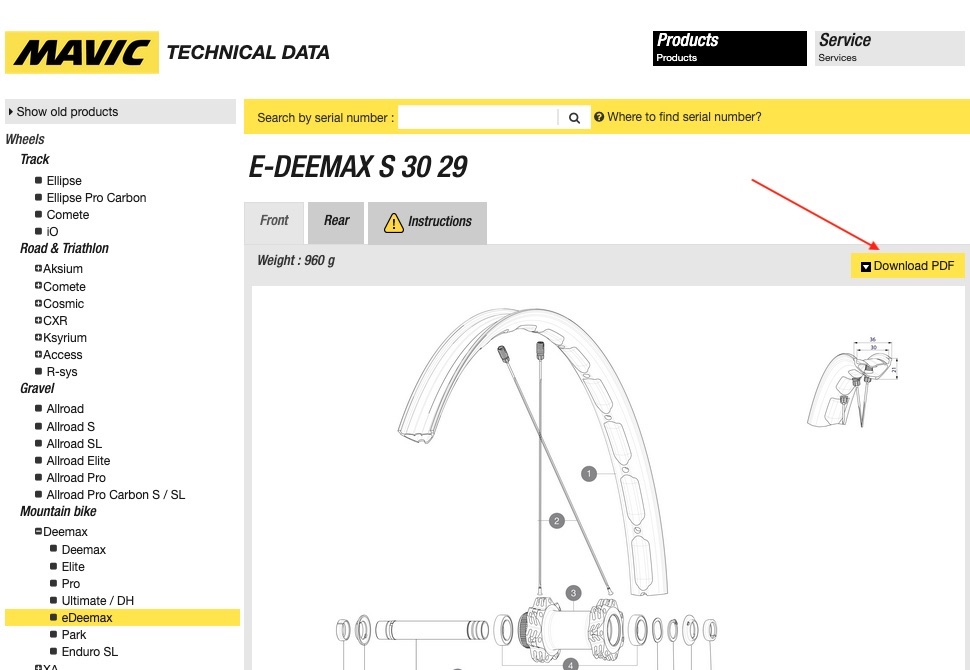Click part number 4 marker below hub

pyautogui.click(x=571, y=664)
